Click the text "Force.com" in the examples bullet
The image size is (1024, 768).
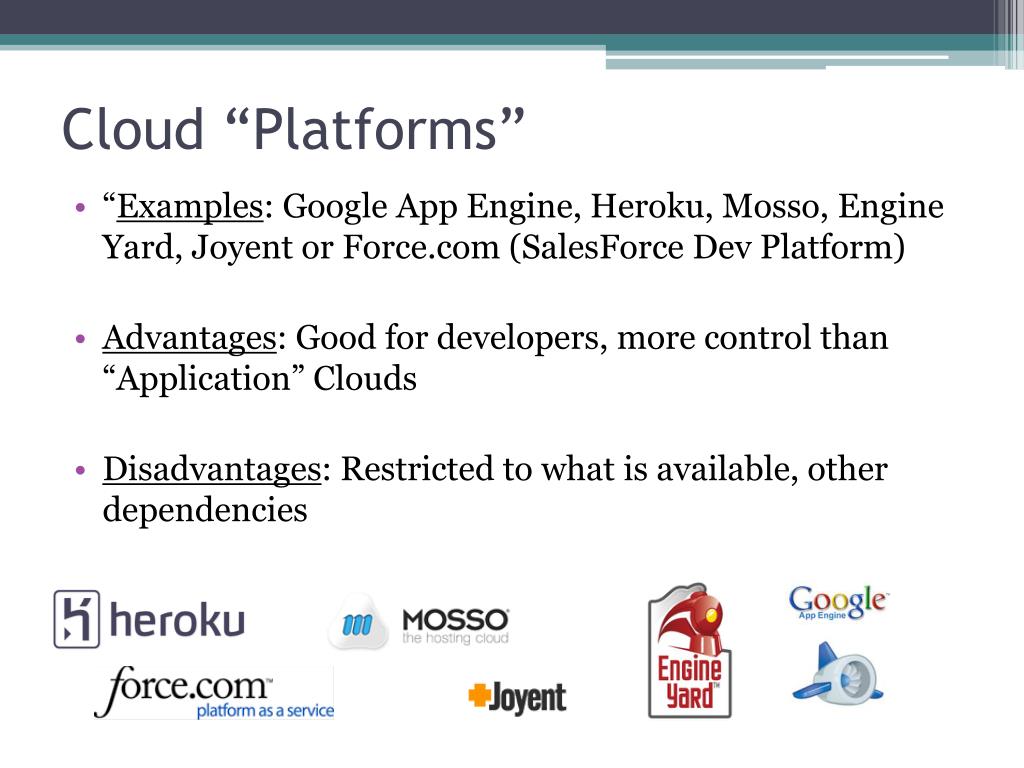click(x=421, y=248)
